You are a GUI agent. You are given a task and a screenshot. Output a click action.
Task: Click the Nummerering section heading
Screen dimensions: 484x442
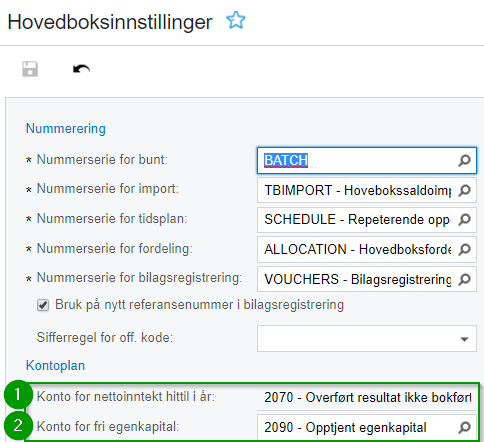66,128
